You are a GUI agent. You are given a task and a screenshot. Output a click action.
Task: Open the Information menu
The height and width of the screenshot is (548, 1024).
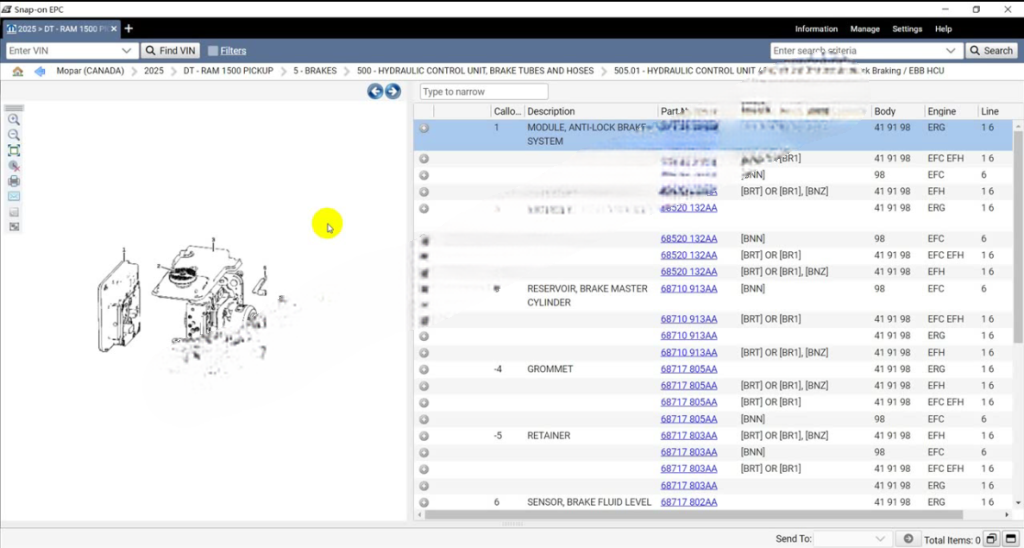click(x=816, y=29)
